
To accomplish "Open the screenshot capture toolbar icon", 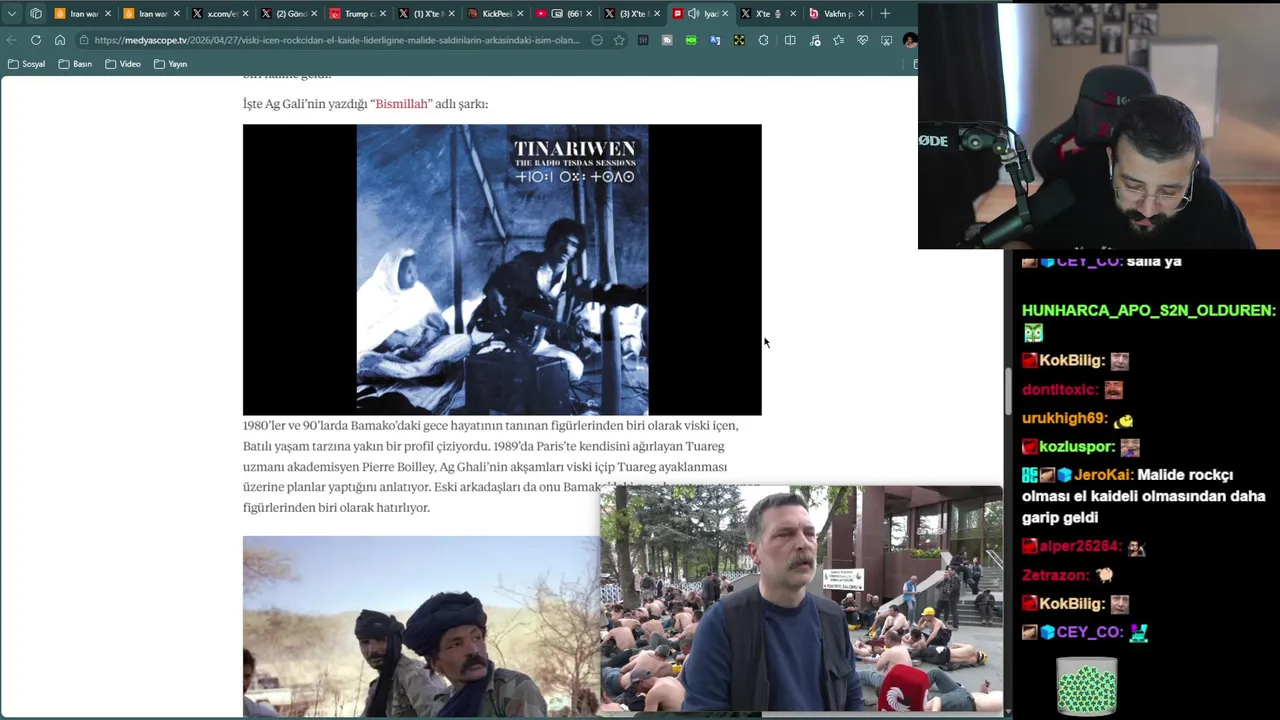I will [x=886, y=40].
